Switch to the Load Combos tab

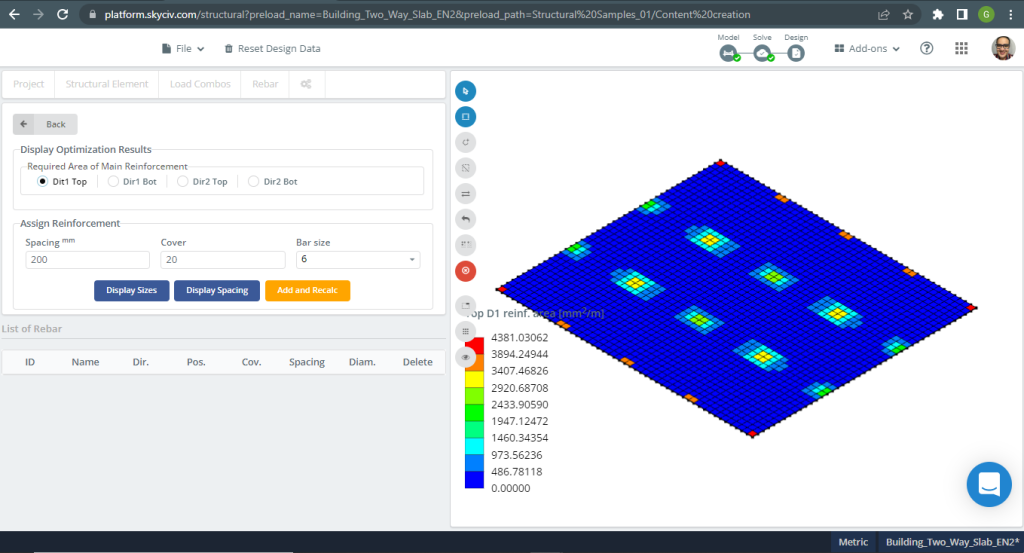point(199,84)
